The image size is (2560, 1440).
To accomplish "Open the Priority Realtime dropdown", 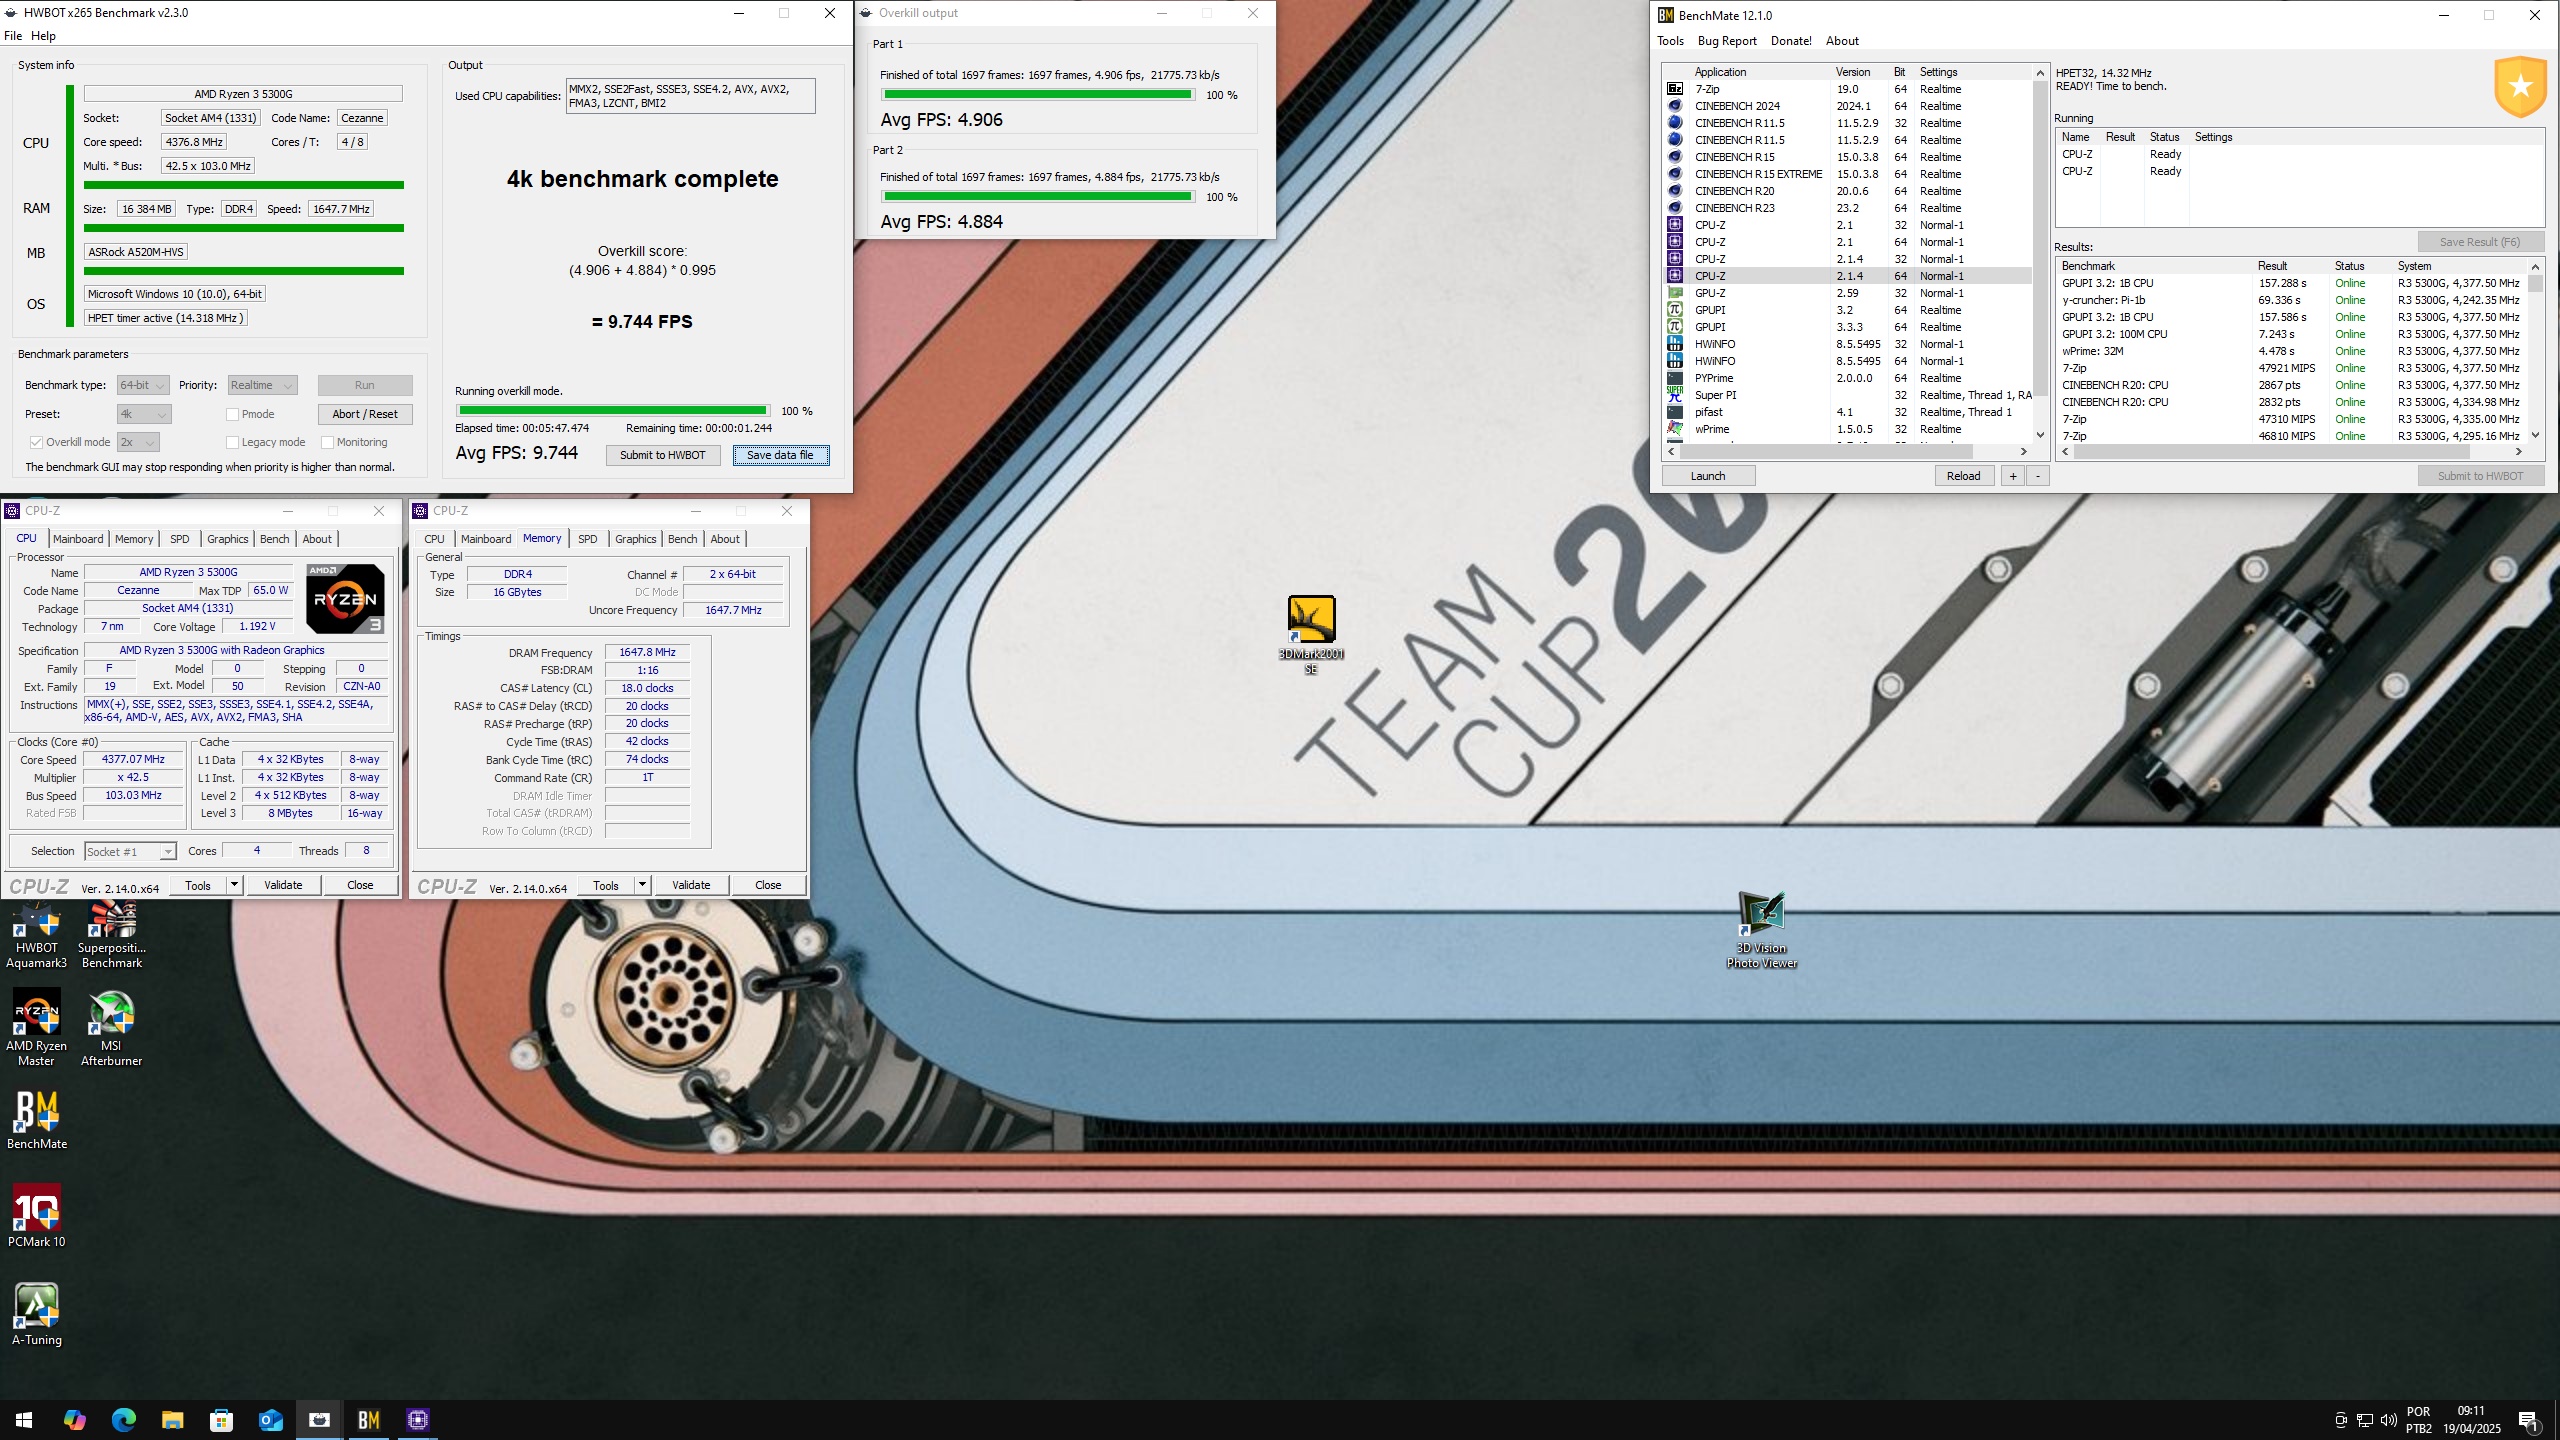I will click(262, 385).
